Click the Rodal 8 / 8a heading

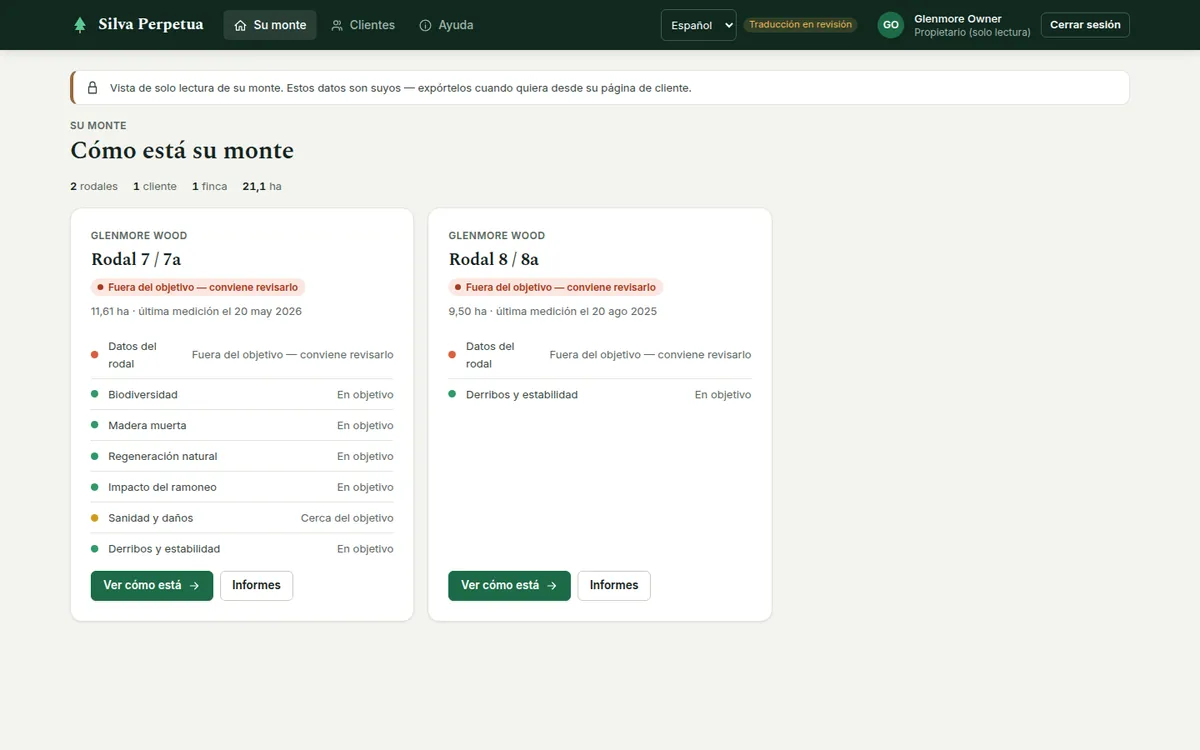pos(494,260)
